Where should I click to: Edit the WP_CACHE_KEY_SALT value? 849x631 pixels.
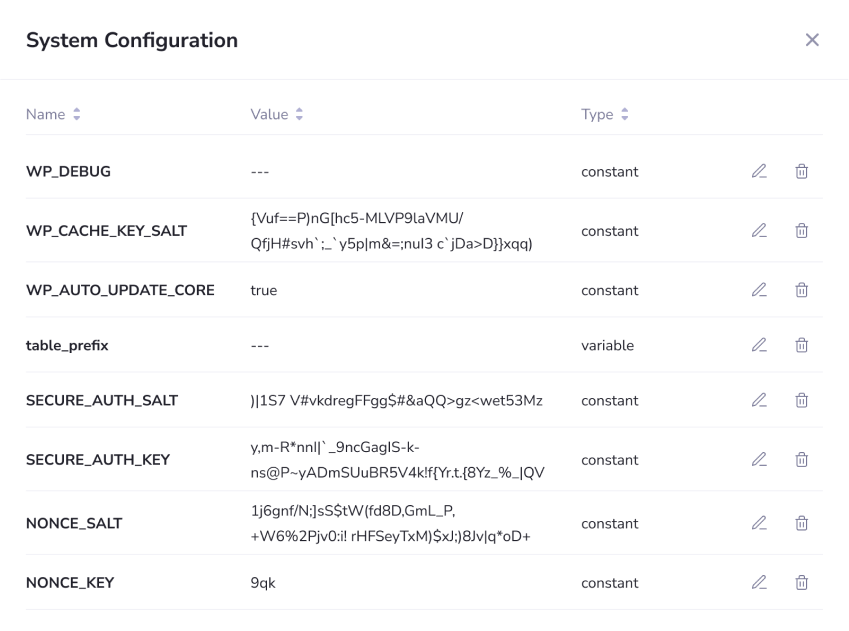(x=759, y=230)
